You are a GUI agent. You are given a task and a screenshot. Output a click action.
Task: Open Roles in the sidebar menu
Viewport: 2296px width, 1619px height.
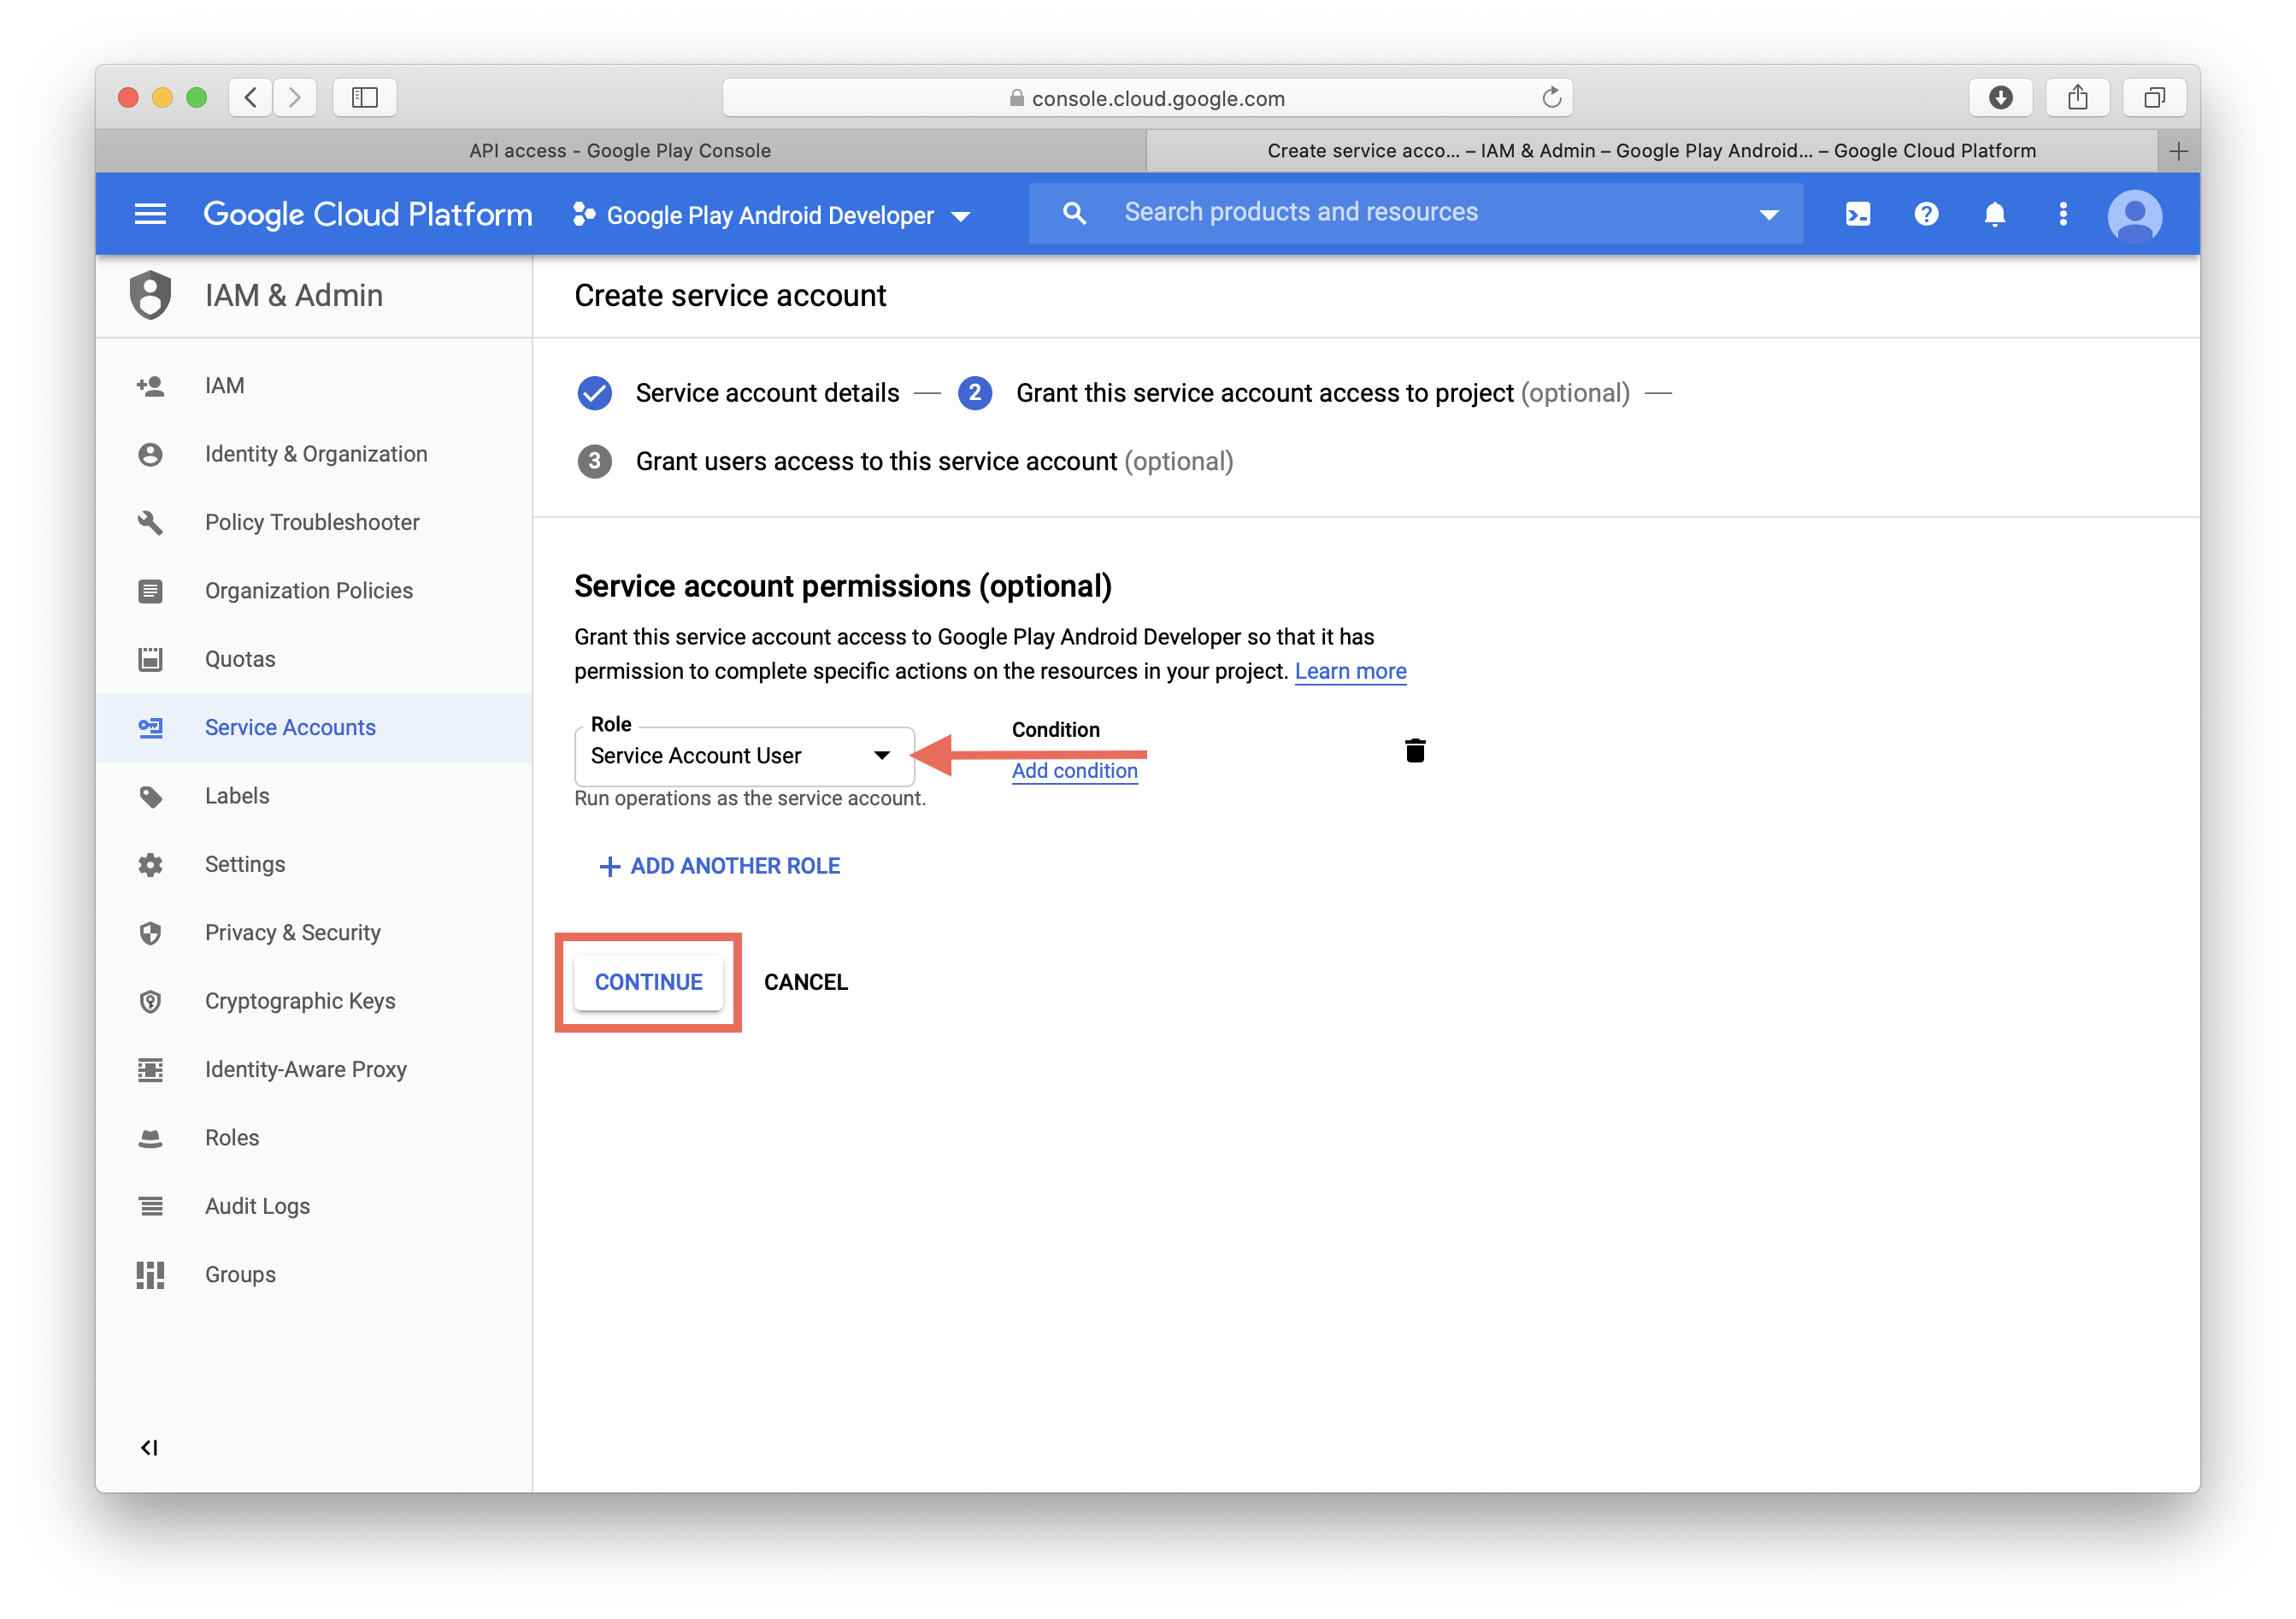[x=231, y=1138]
